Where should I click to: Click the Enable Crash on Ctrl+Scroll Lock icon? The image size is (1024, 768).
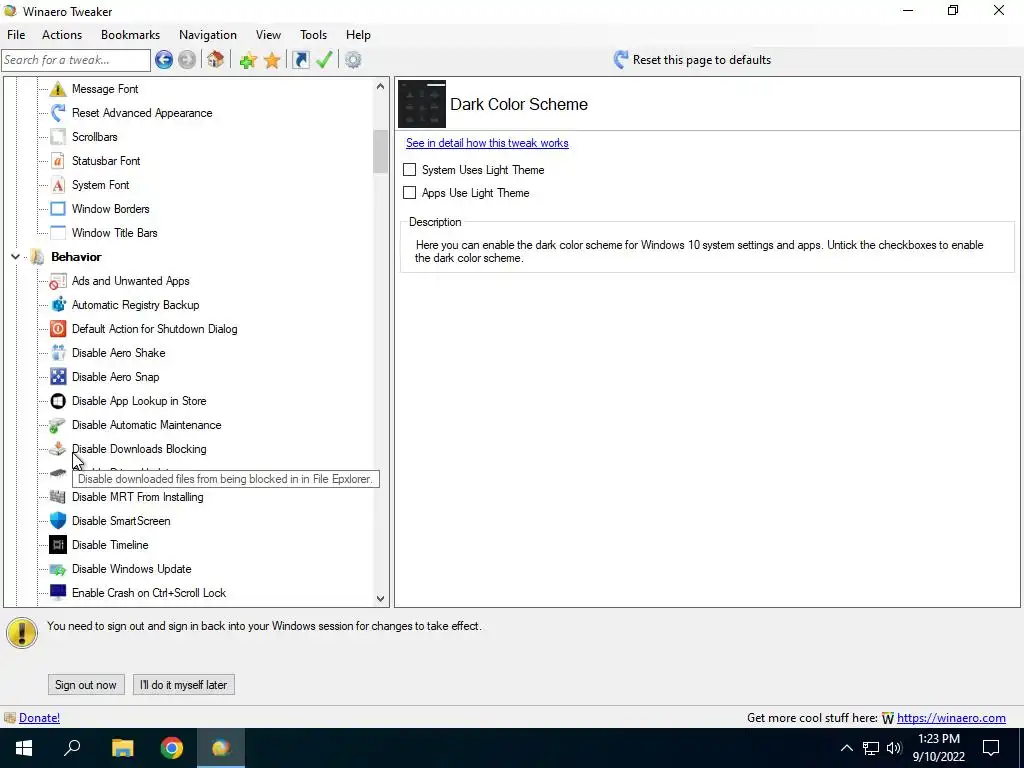click(58, 592)
